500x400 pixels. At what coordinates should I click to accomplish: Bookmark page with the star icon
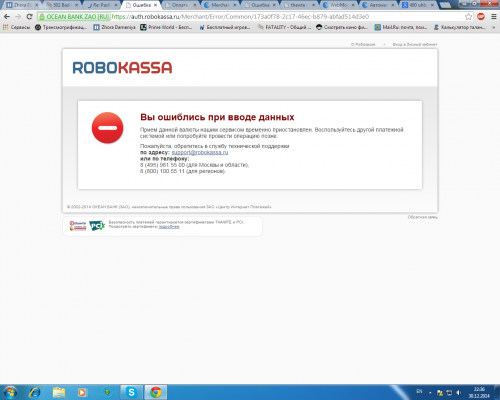(x=468, y=17)
